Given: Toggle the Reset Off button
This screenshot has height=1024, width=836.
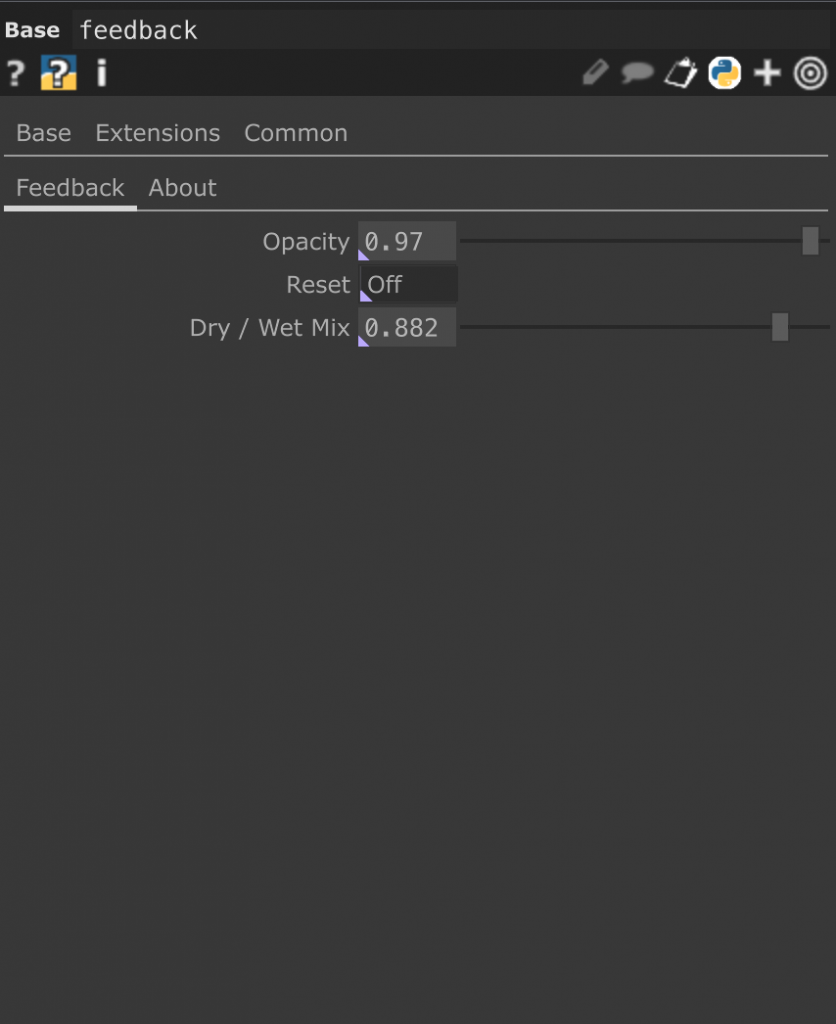Looking at the screenshot, I should pyautogui.click(x=408, y=284).
